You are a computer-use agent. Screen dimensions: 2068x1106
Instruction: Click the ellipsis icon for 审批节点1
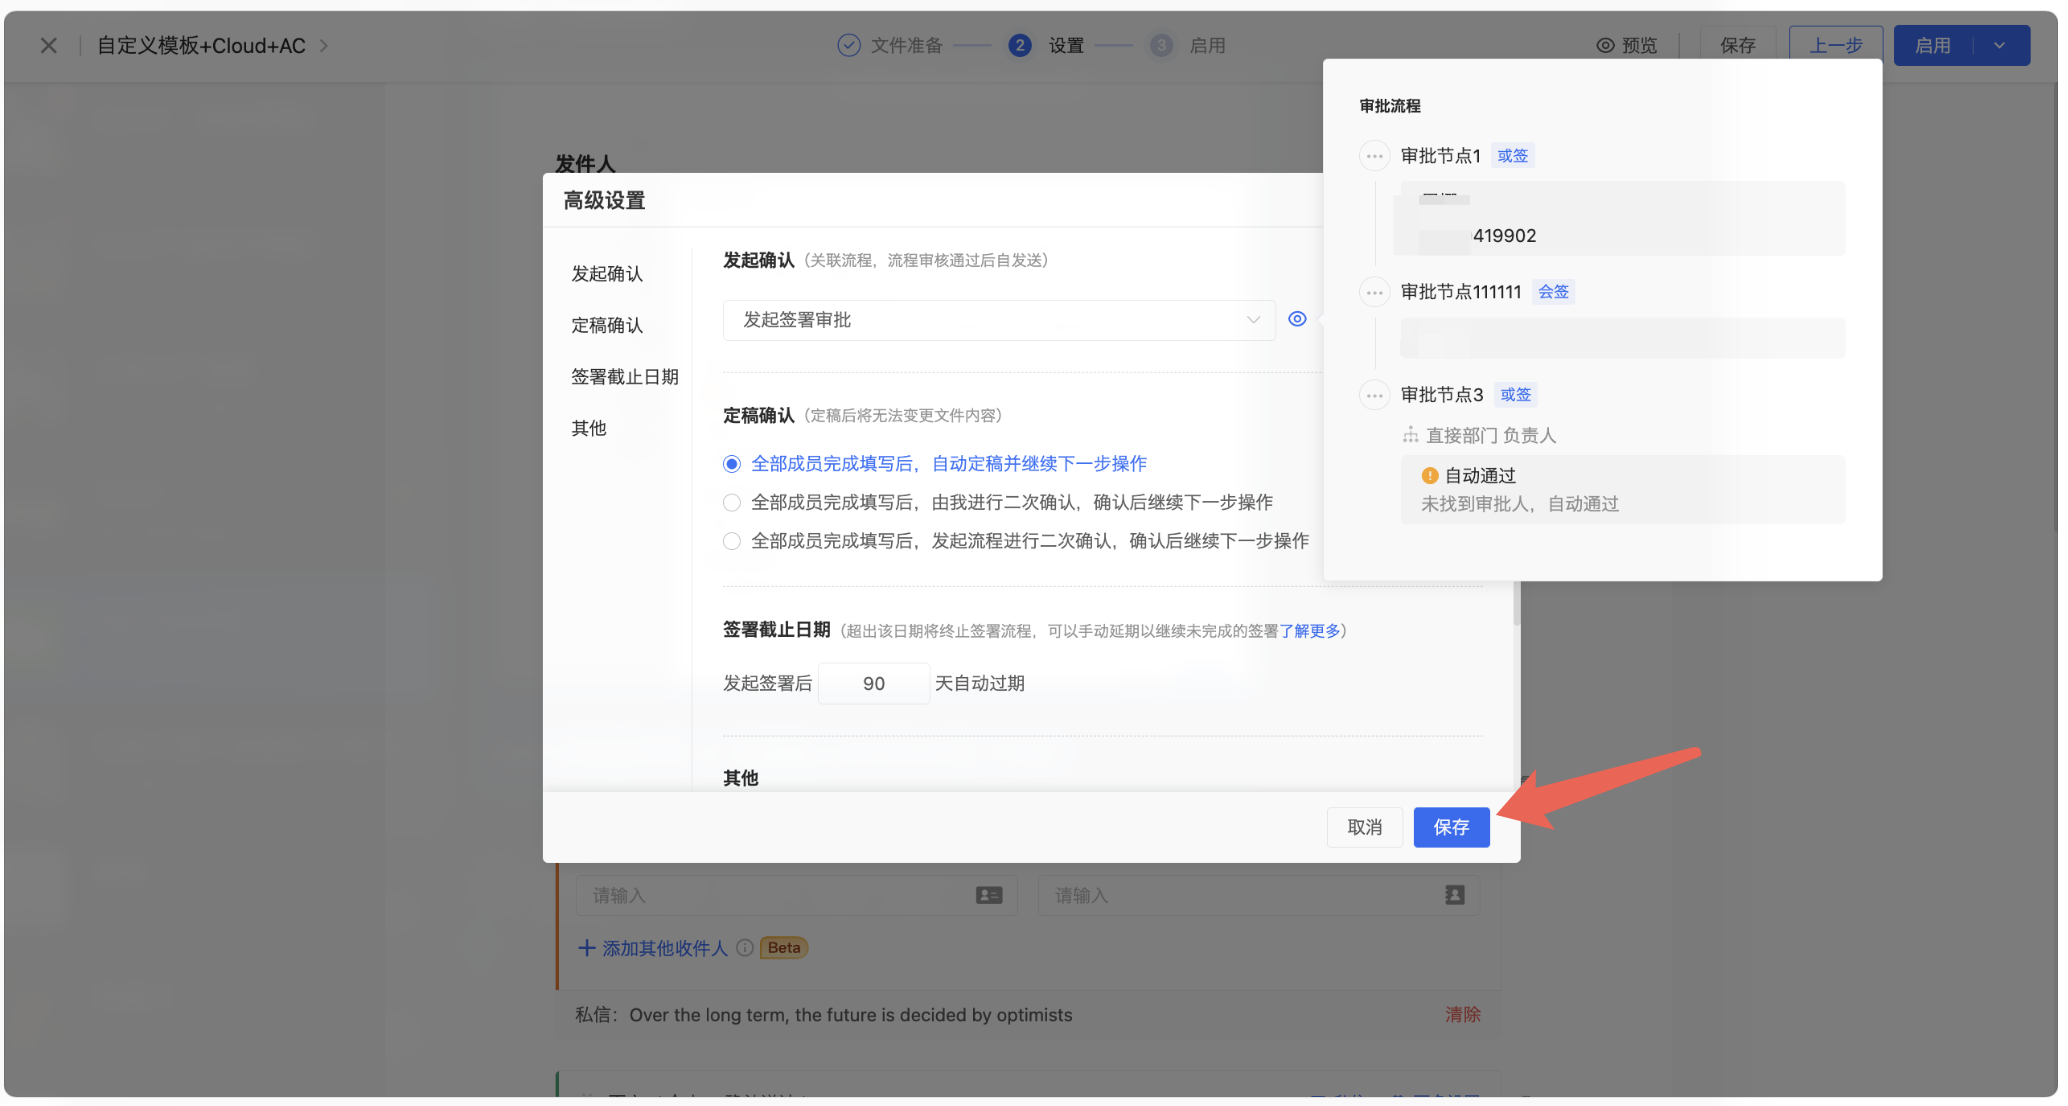pos(1375,156)
